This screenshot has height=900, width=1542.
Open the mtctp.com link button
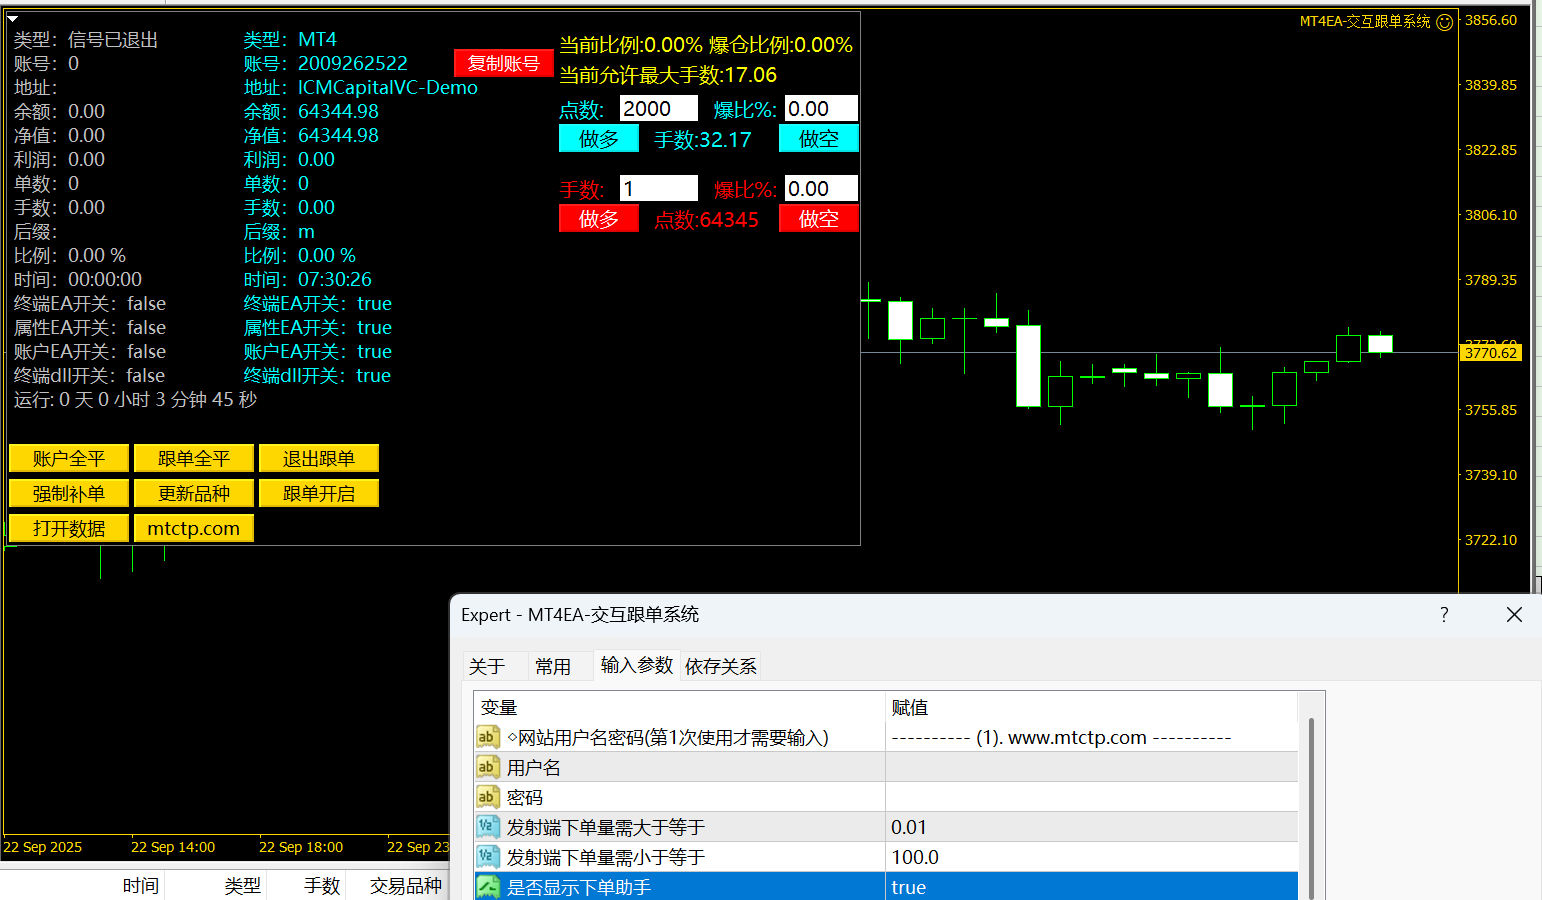pos(194,528)
